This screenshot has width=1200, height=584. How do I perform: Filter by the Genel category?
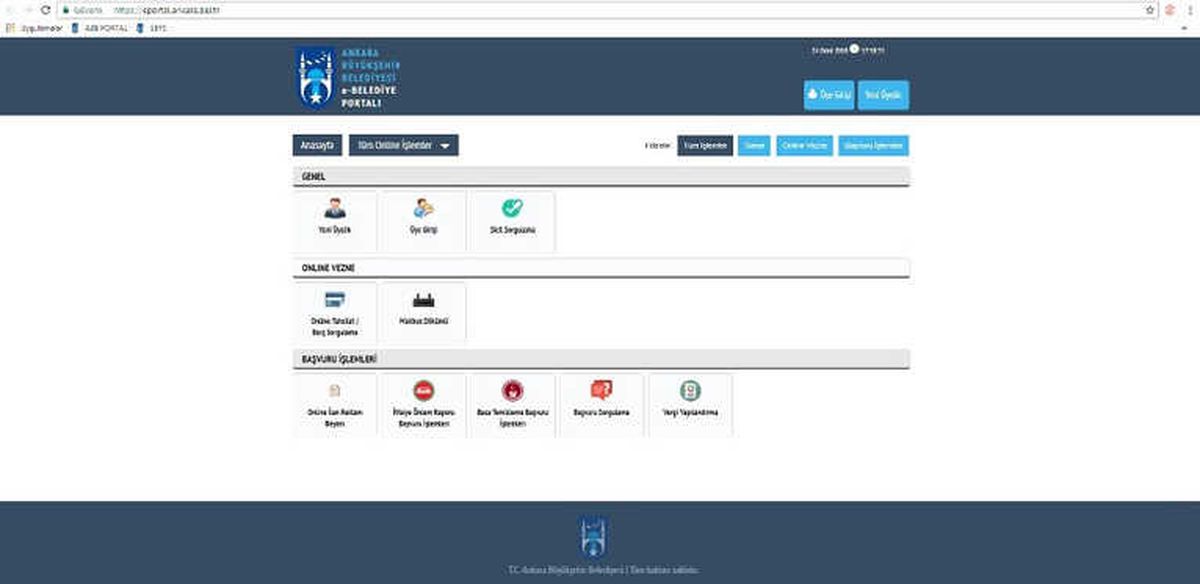click(755, 146)
